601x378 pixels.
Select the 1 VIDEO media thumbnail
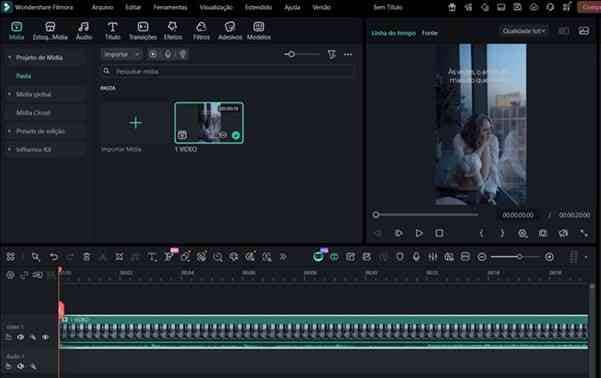tap(209, 123)
